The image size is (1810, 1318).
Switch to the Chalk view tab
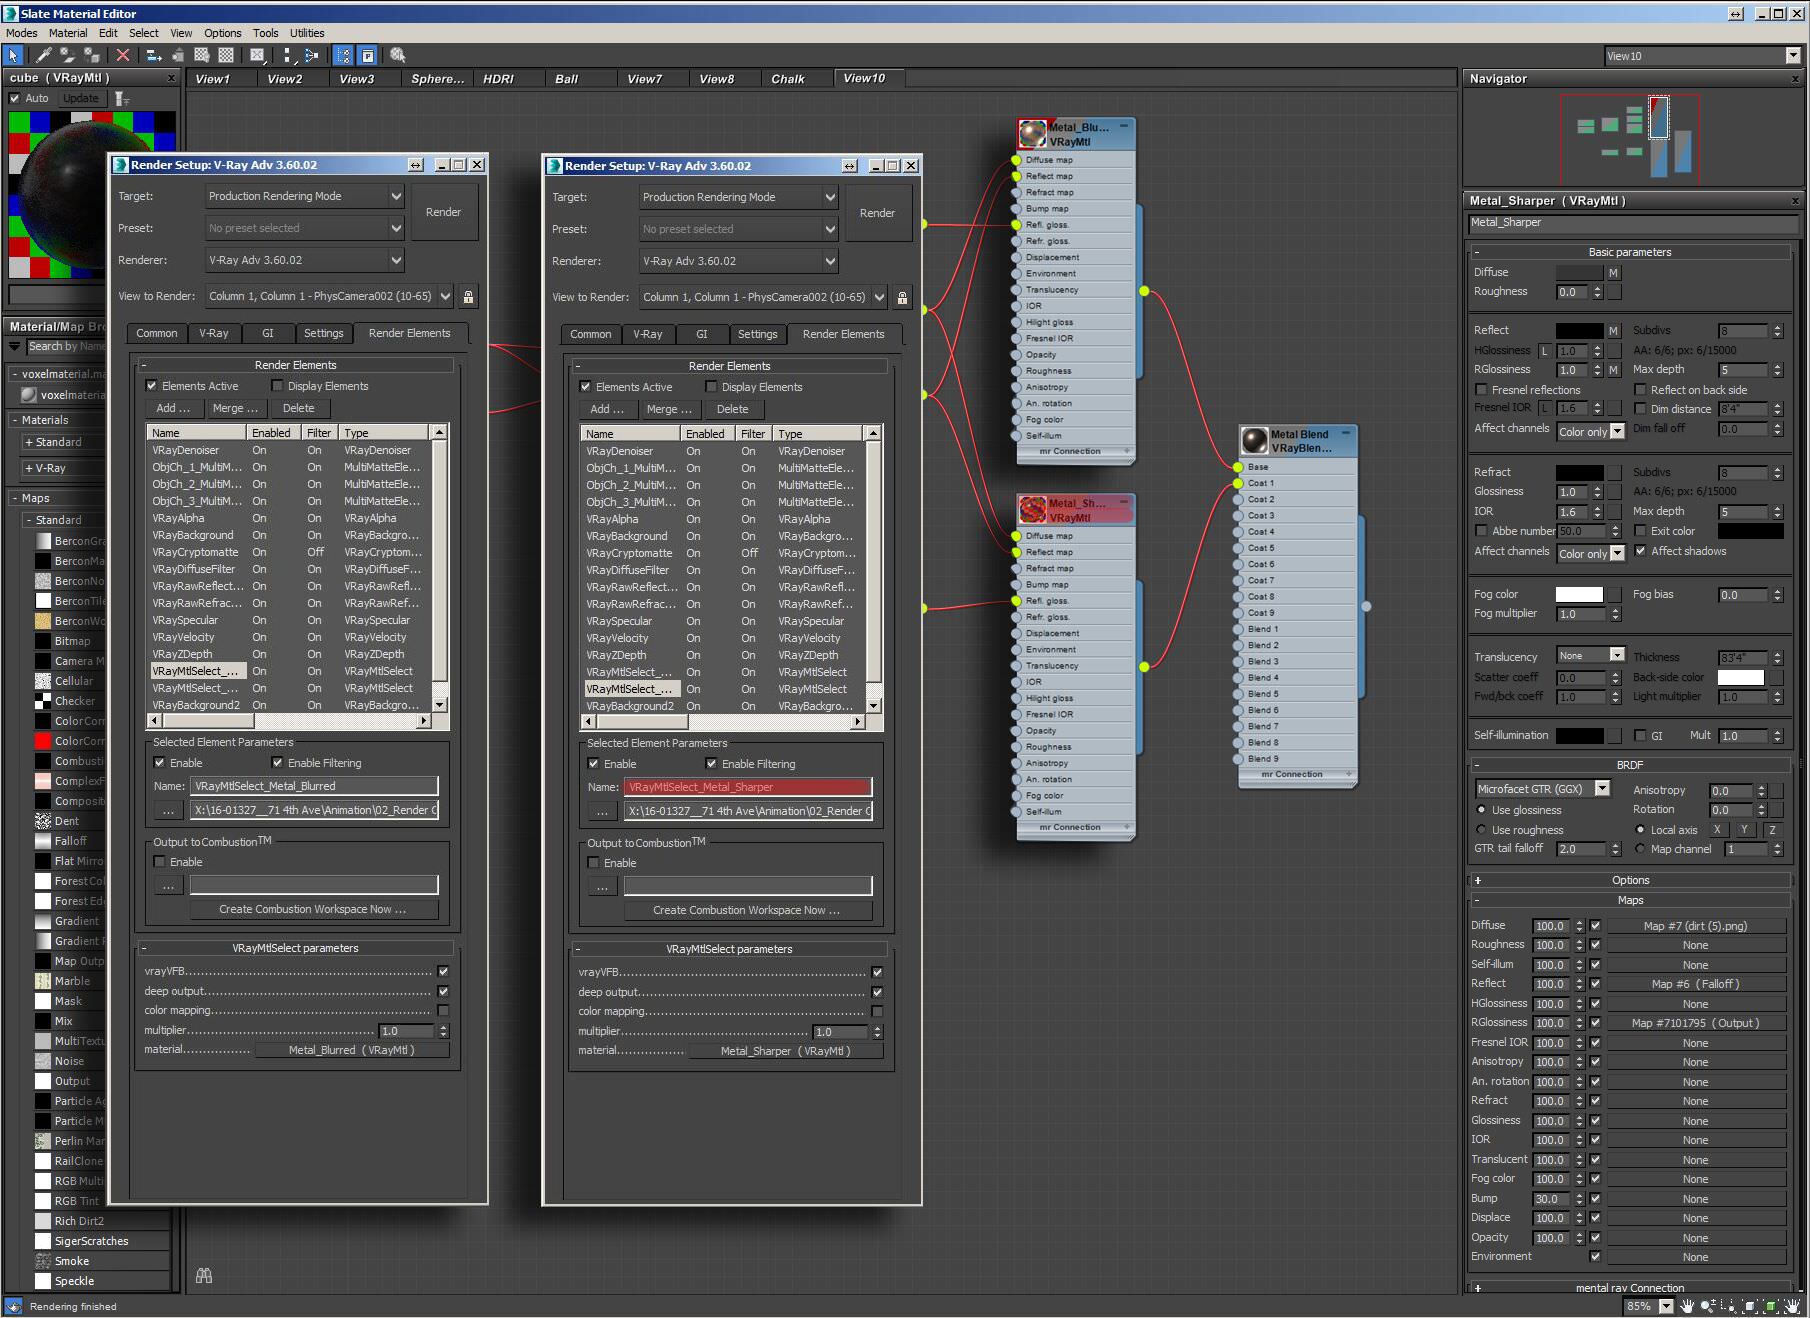tap(787, 79)
